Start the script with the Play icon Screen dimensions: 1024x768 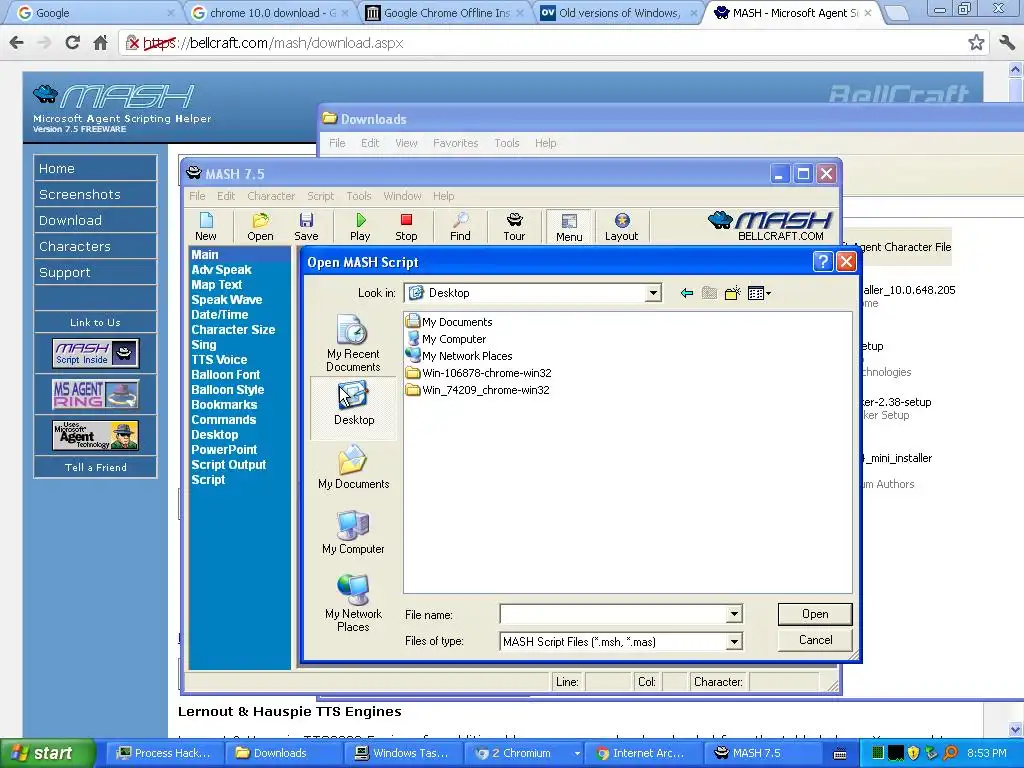360,226
